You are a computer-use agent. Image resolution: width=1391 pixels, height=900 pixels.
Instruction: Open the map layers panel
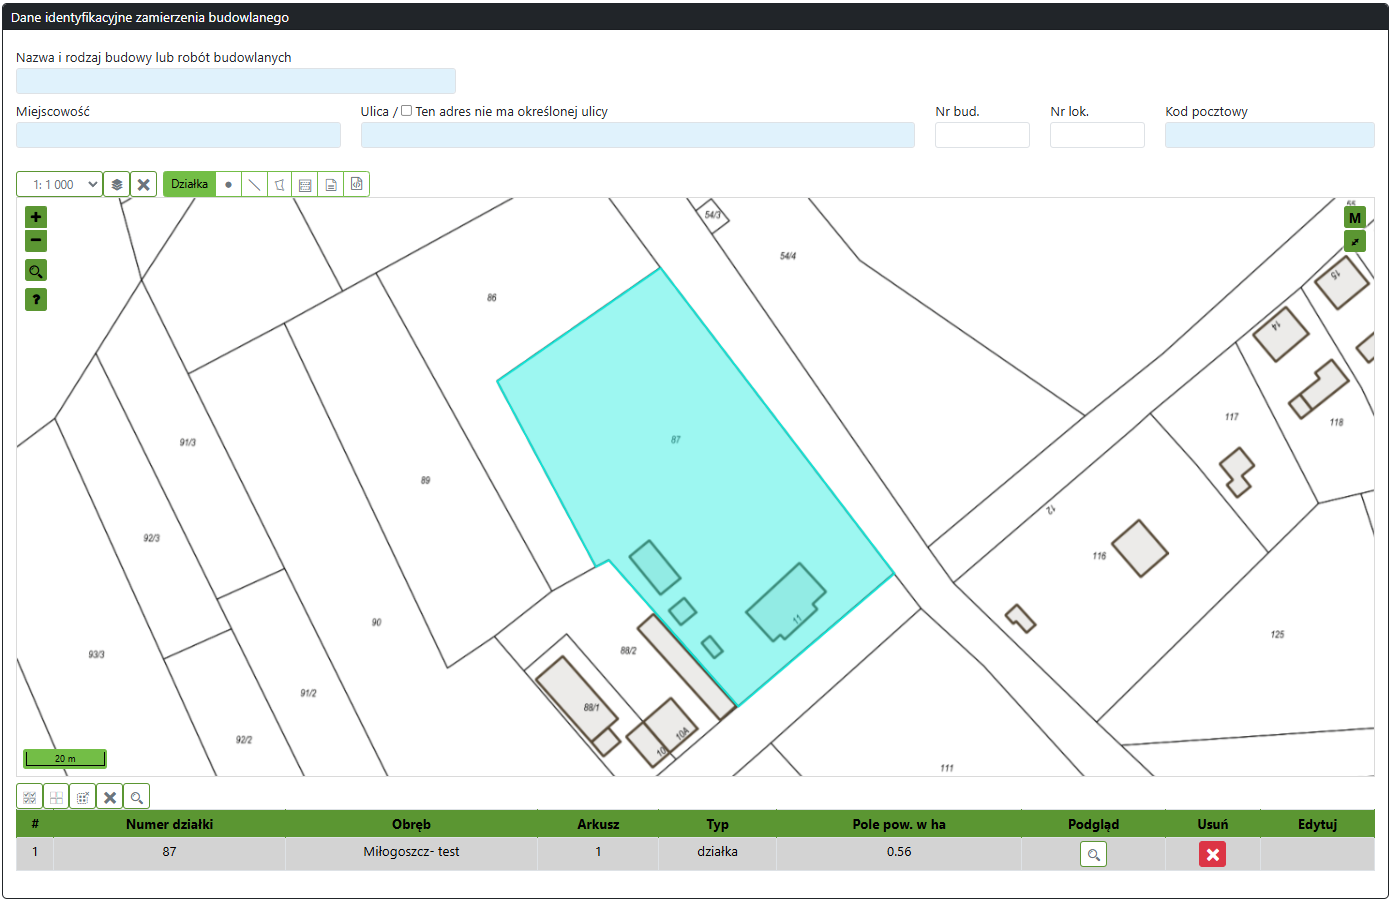tap(117, 184)
